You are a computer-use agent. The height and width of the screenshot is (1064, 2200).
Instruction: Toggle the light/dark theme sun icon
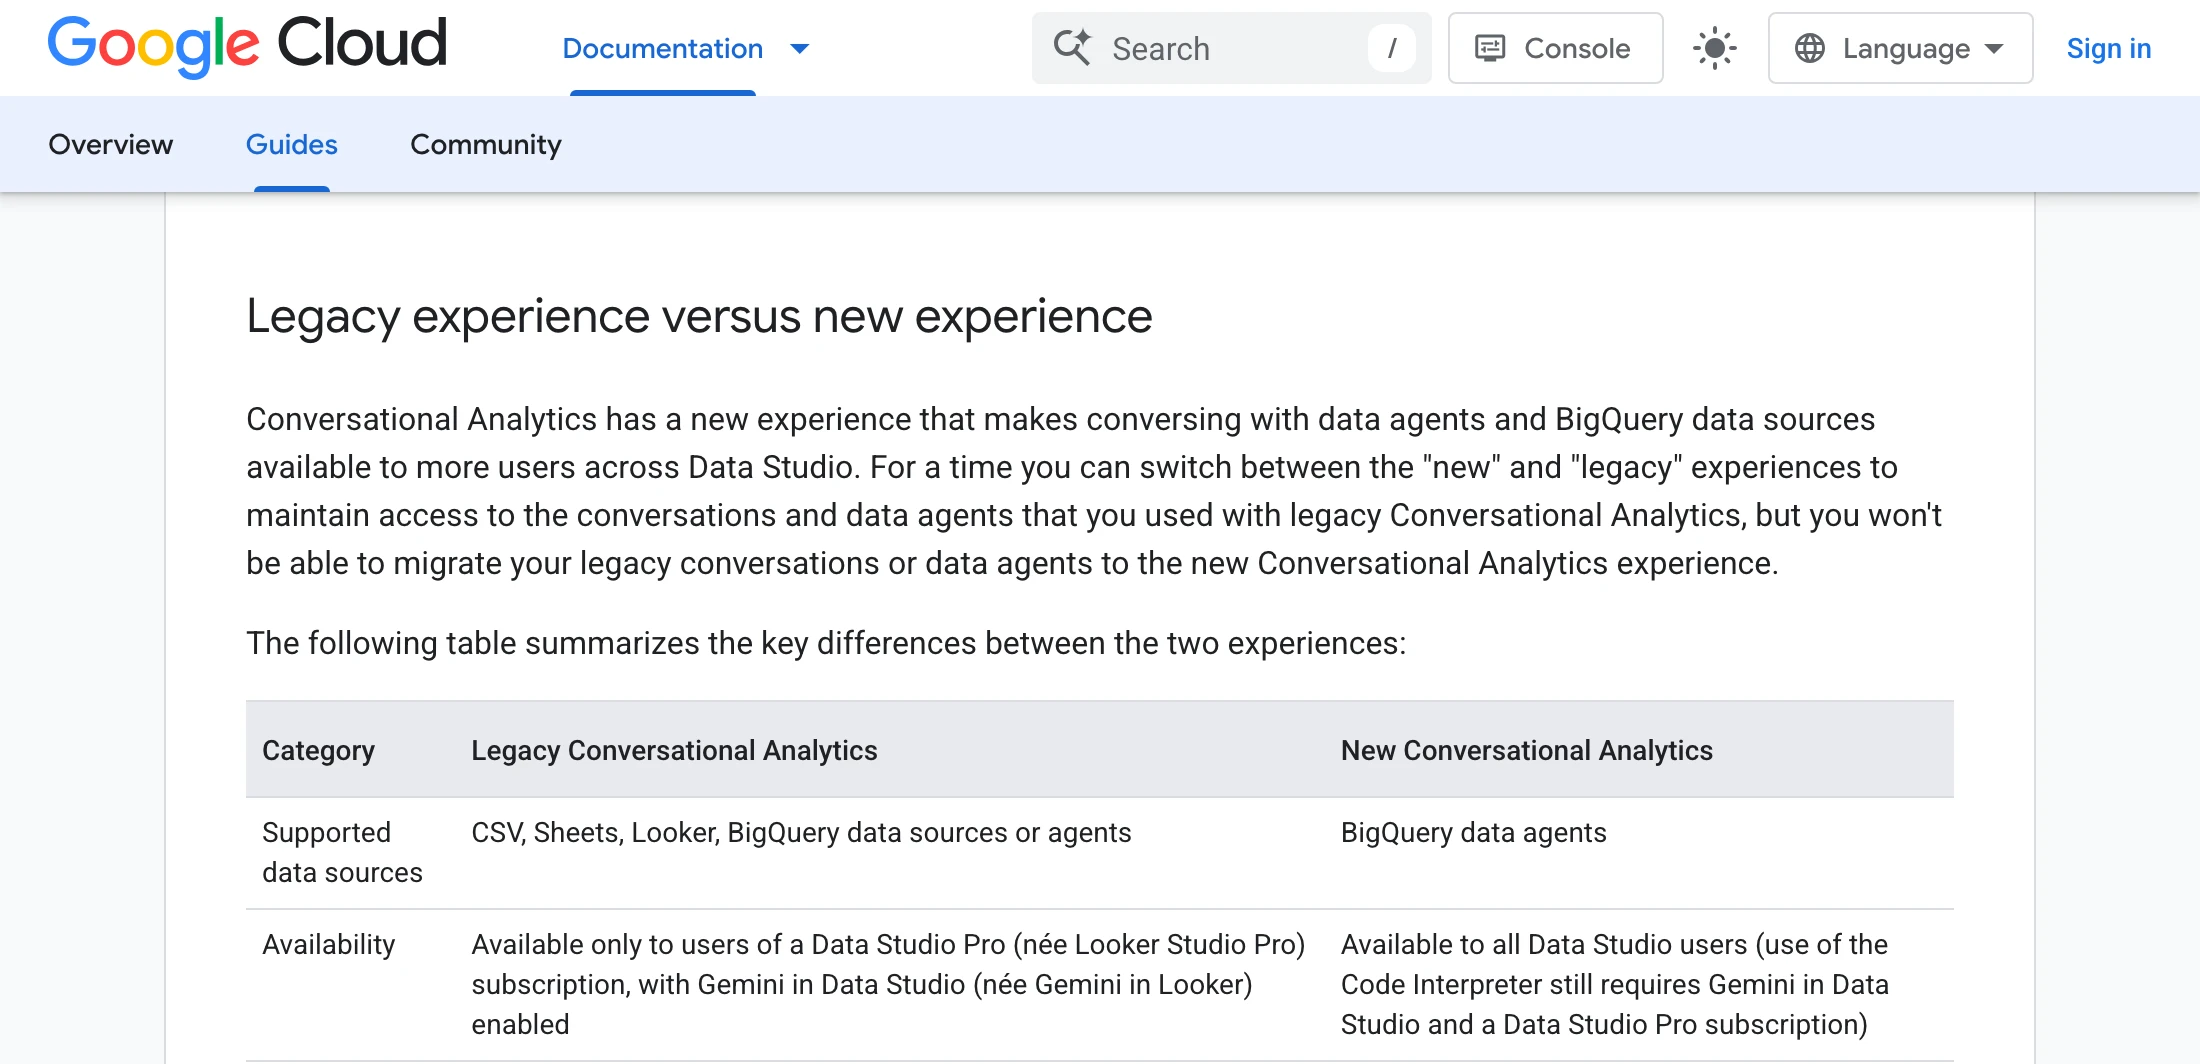click(1714, 48)
